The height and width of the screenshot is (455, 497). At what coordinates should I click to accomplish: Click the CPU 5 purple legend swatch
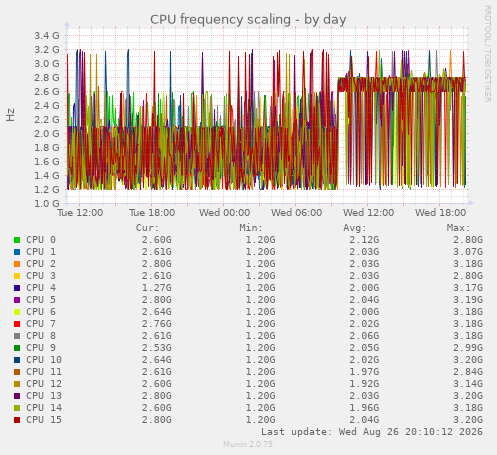tap(17, 300)
